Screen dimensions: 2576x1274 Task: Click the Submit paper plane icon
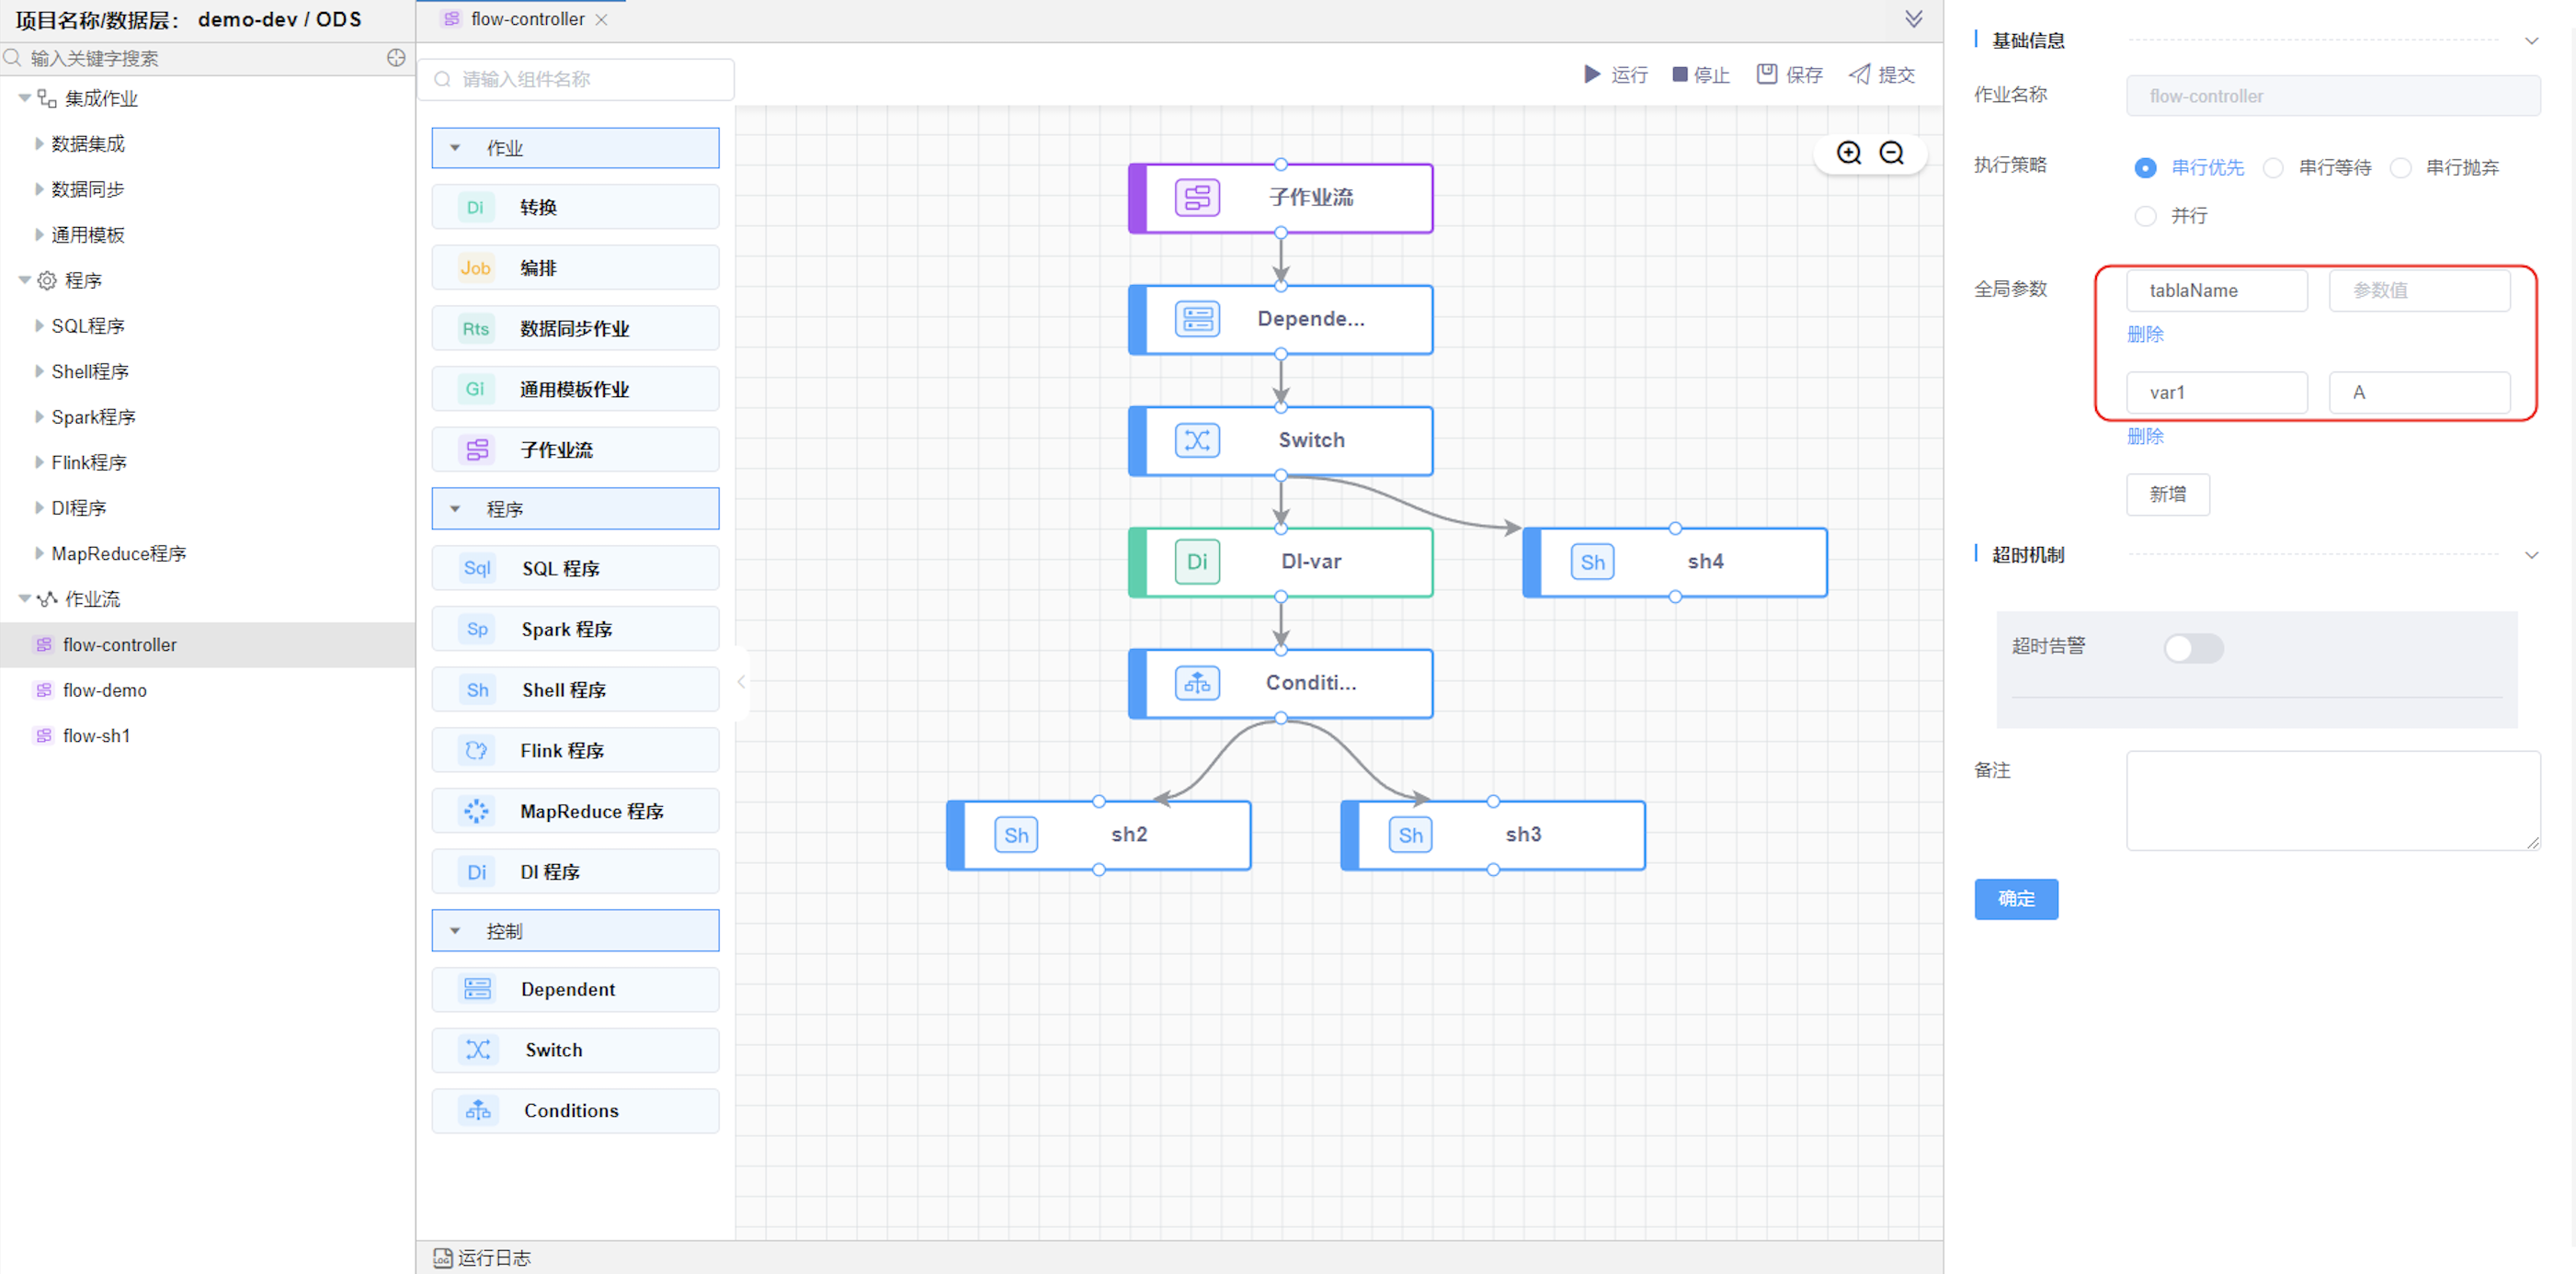(x=1858, y=74)
